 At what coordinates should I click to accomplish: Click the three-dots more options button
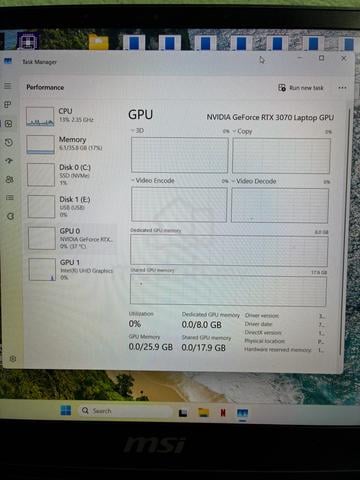[x=342, y=88]
